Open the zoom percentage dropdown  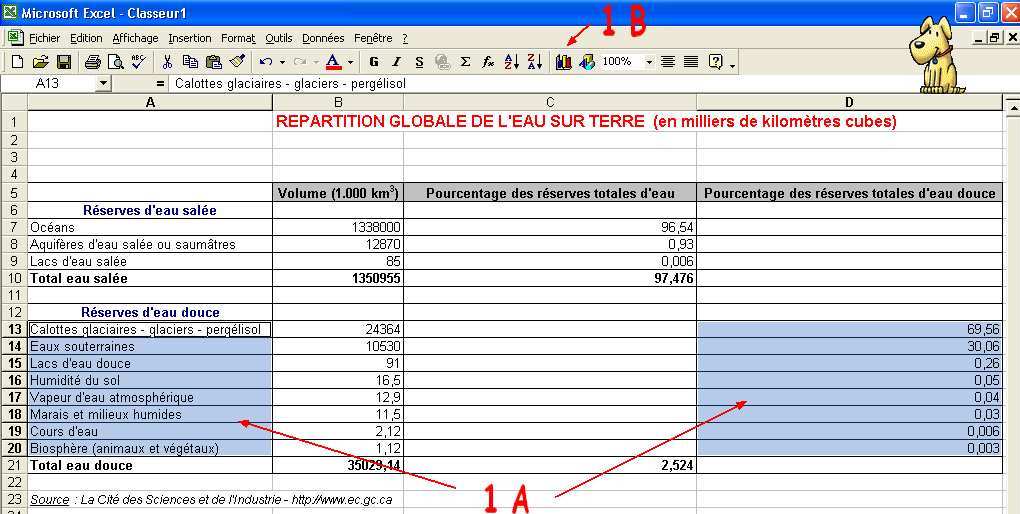click(649, 62)
